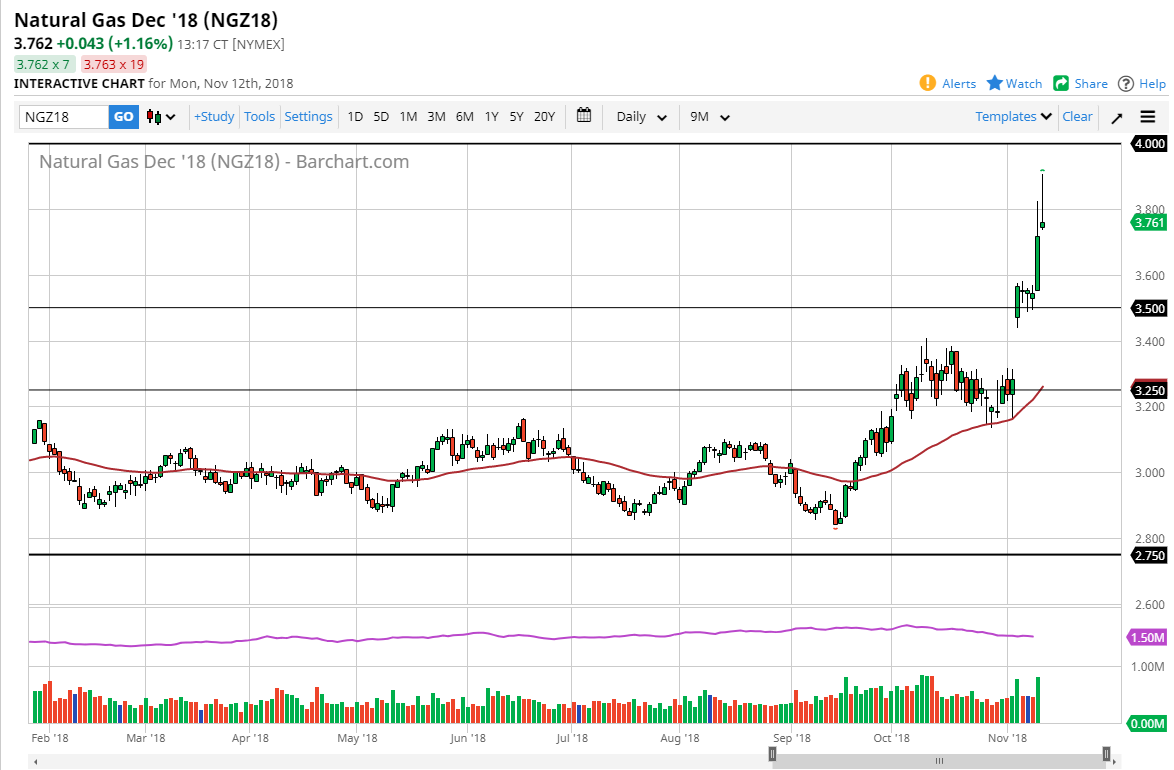This screenshot has width=1174, height=770.
Task: Open the candlestick chart type selector
Action: (161, 117)
